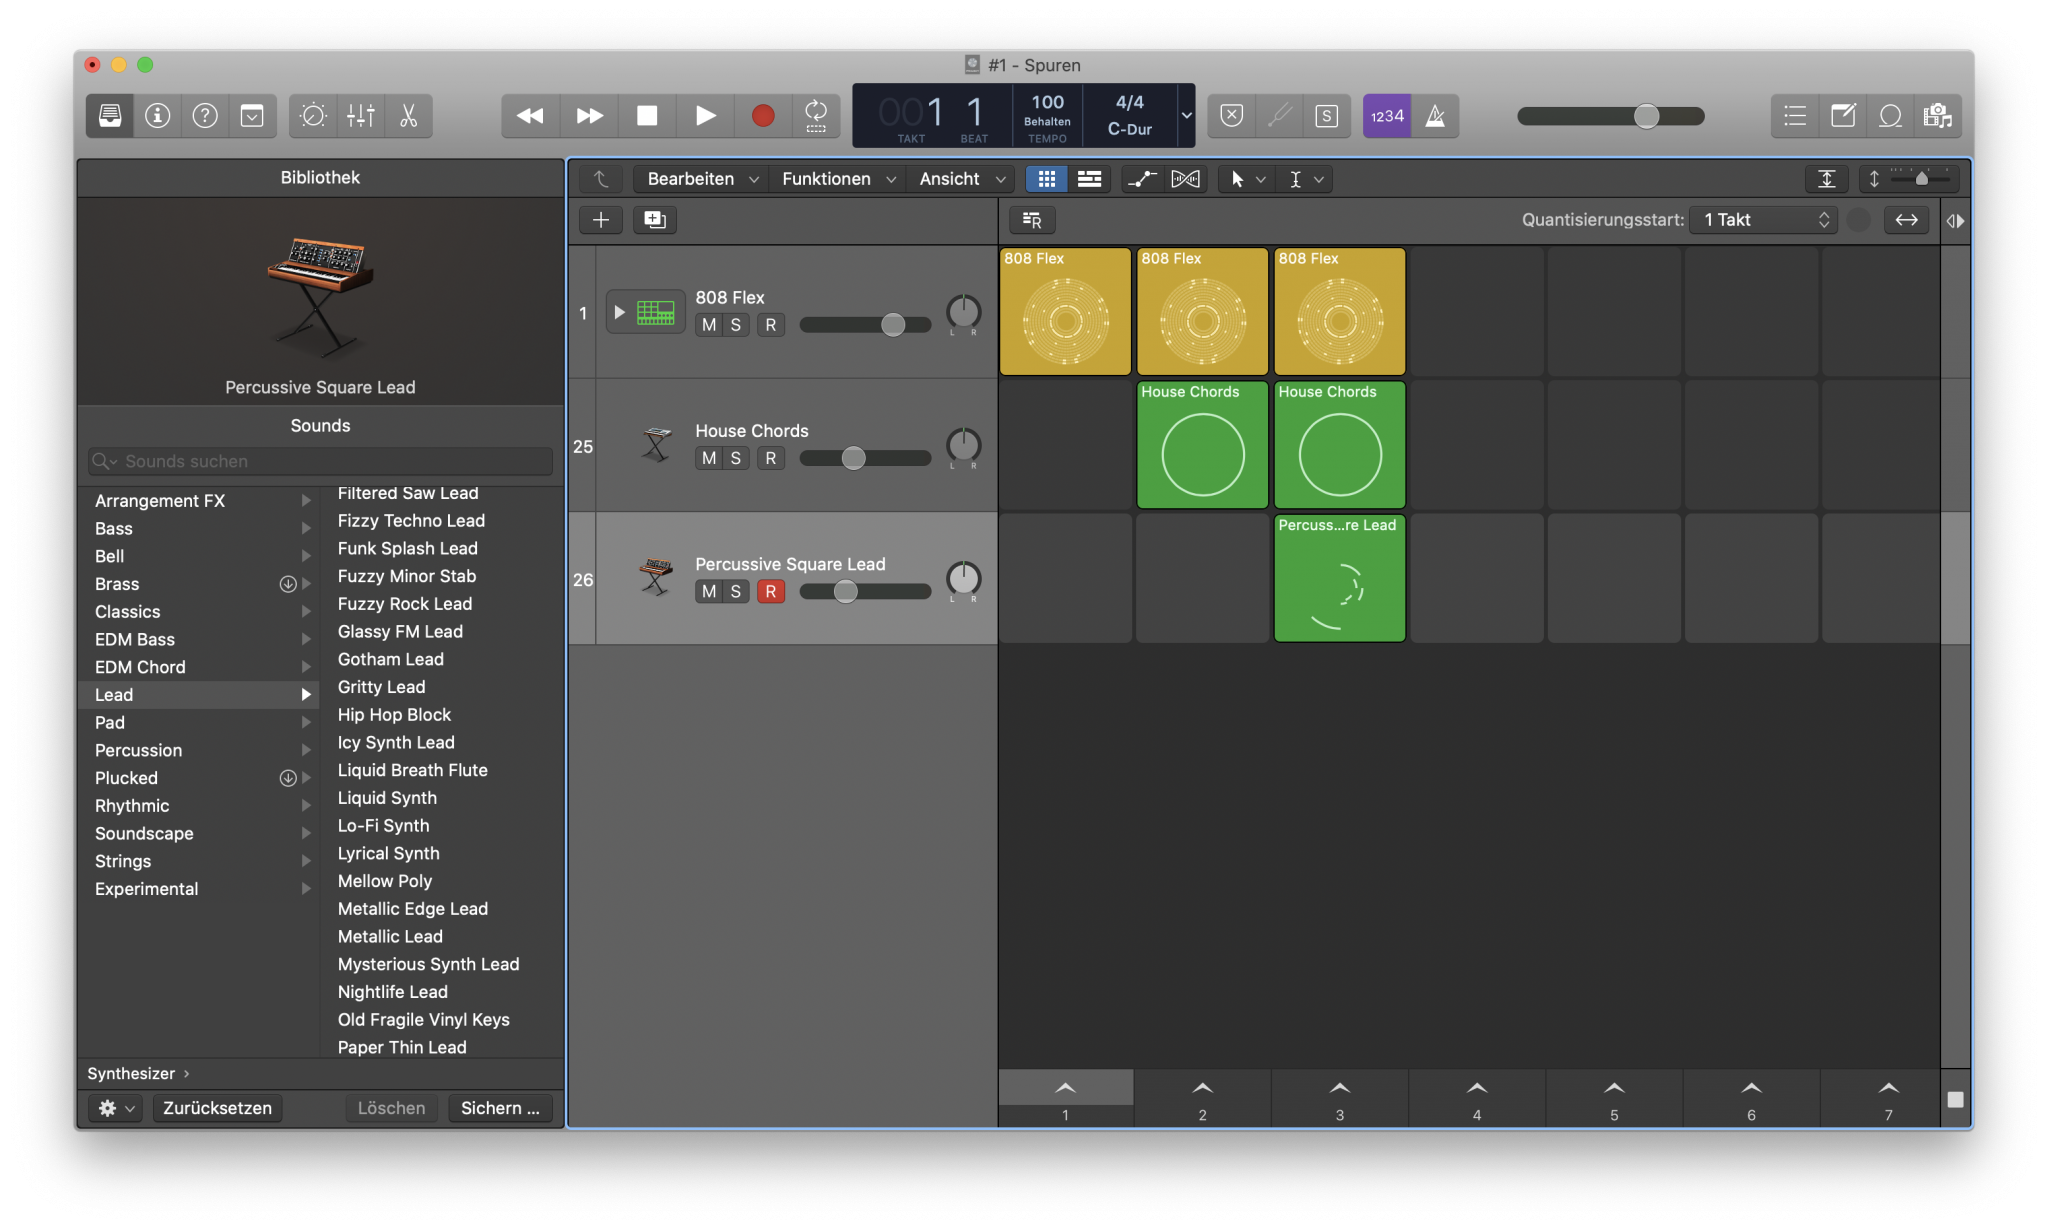Open Smart Controls via the dial icon
Viewport: 2048px width, 1229px height.
312,116
